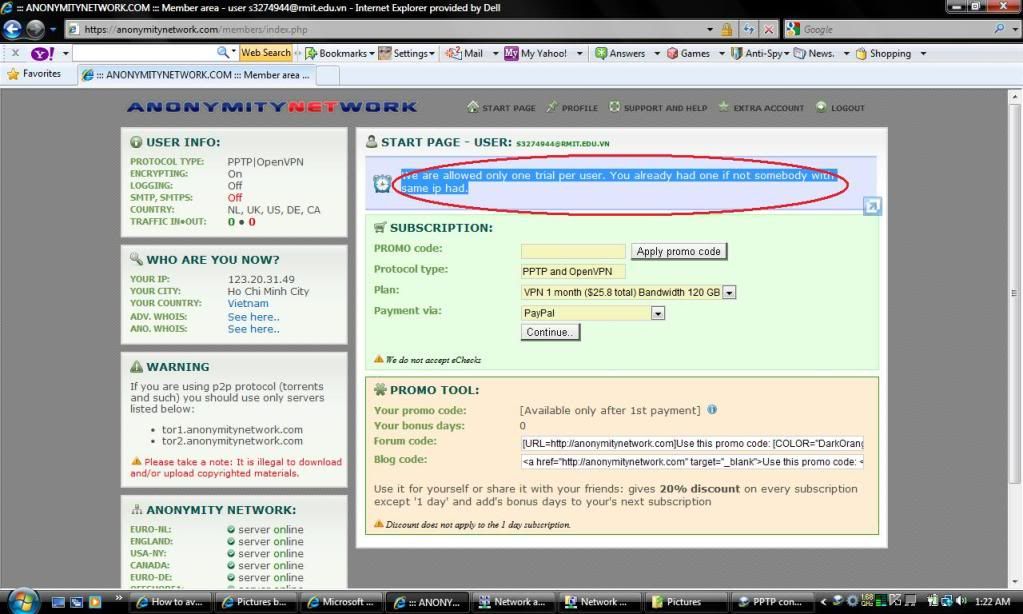Viewport: 1023px width, 614px height.
Task: Open the search provider dropdown next to Google box
Action: [1015, 29]
